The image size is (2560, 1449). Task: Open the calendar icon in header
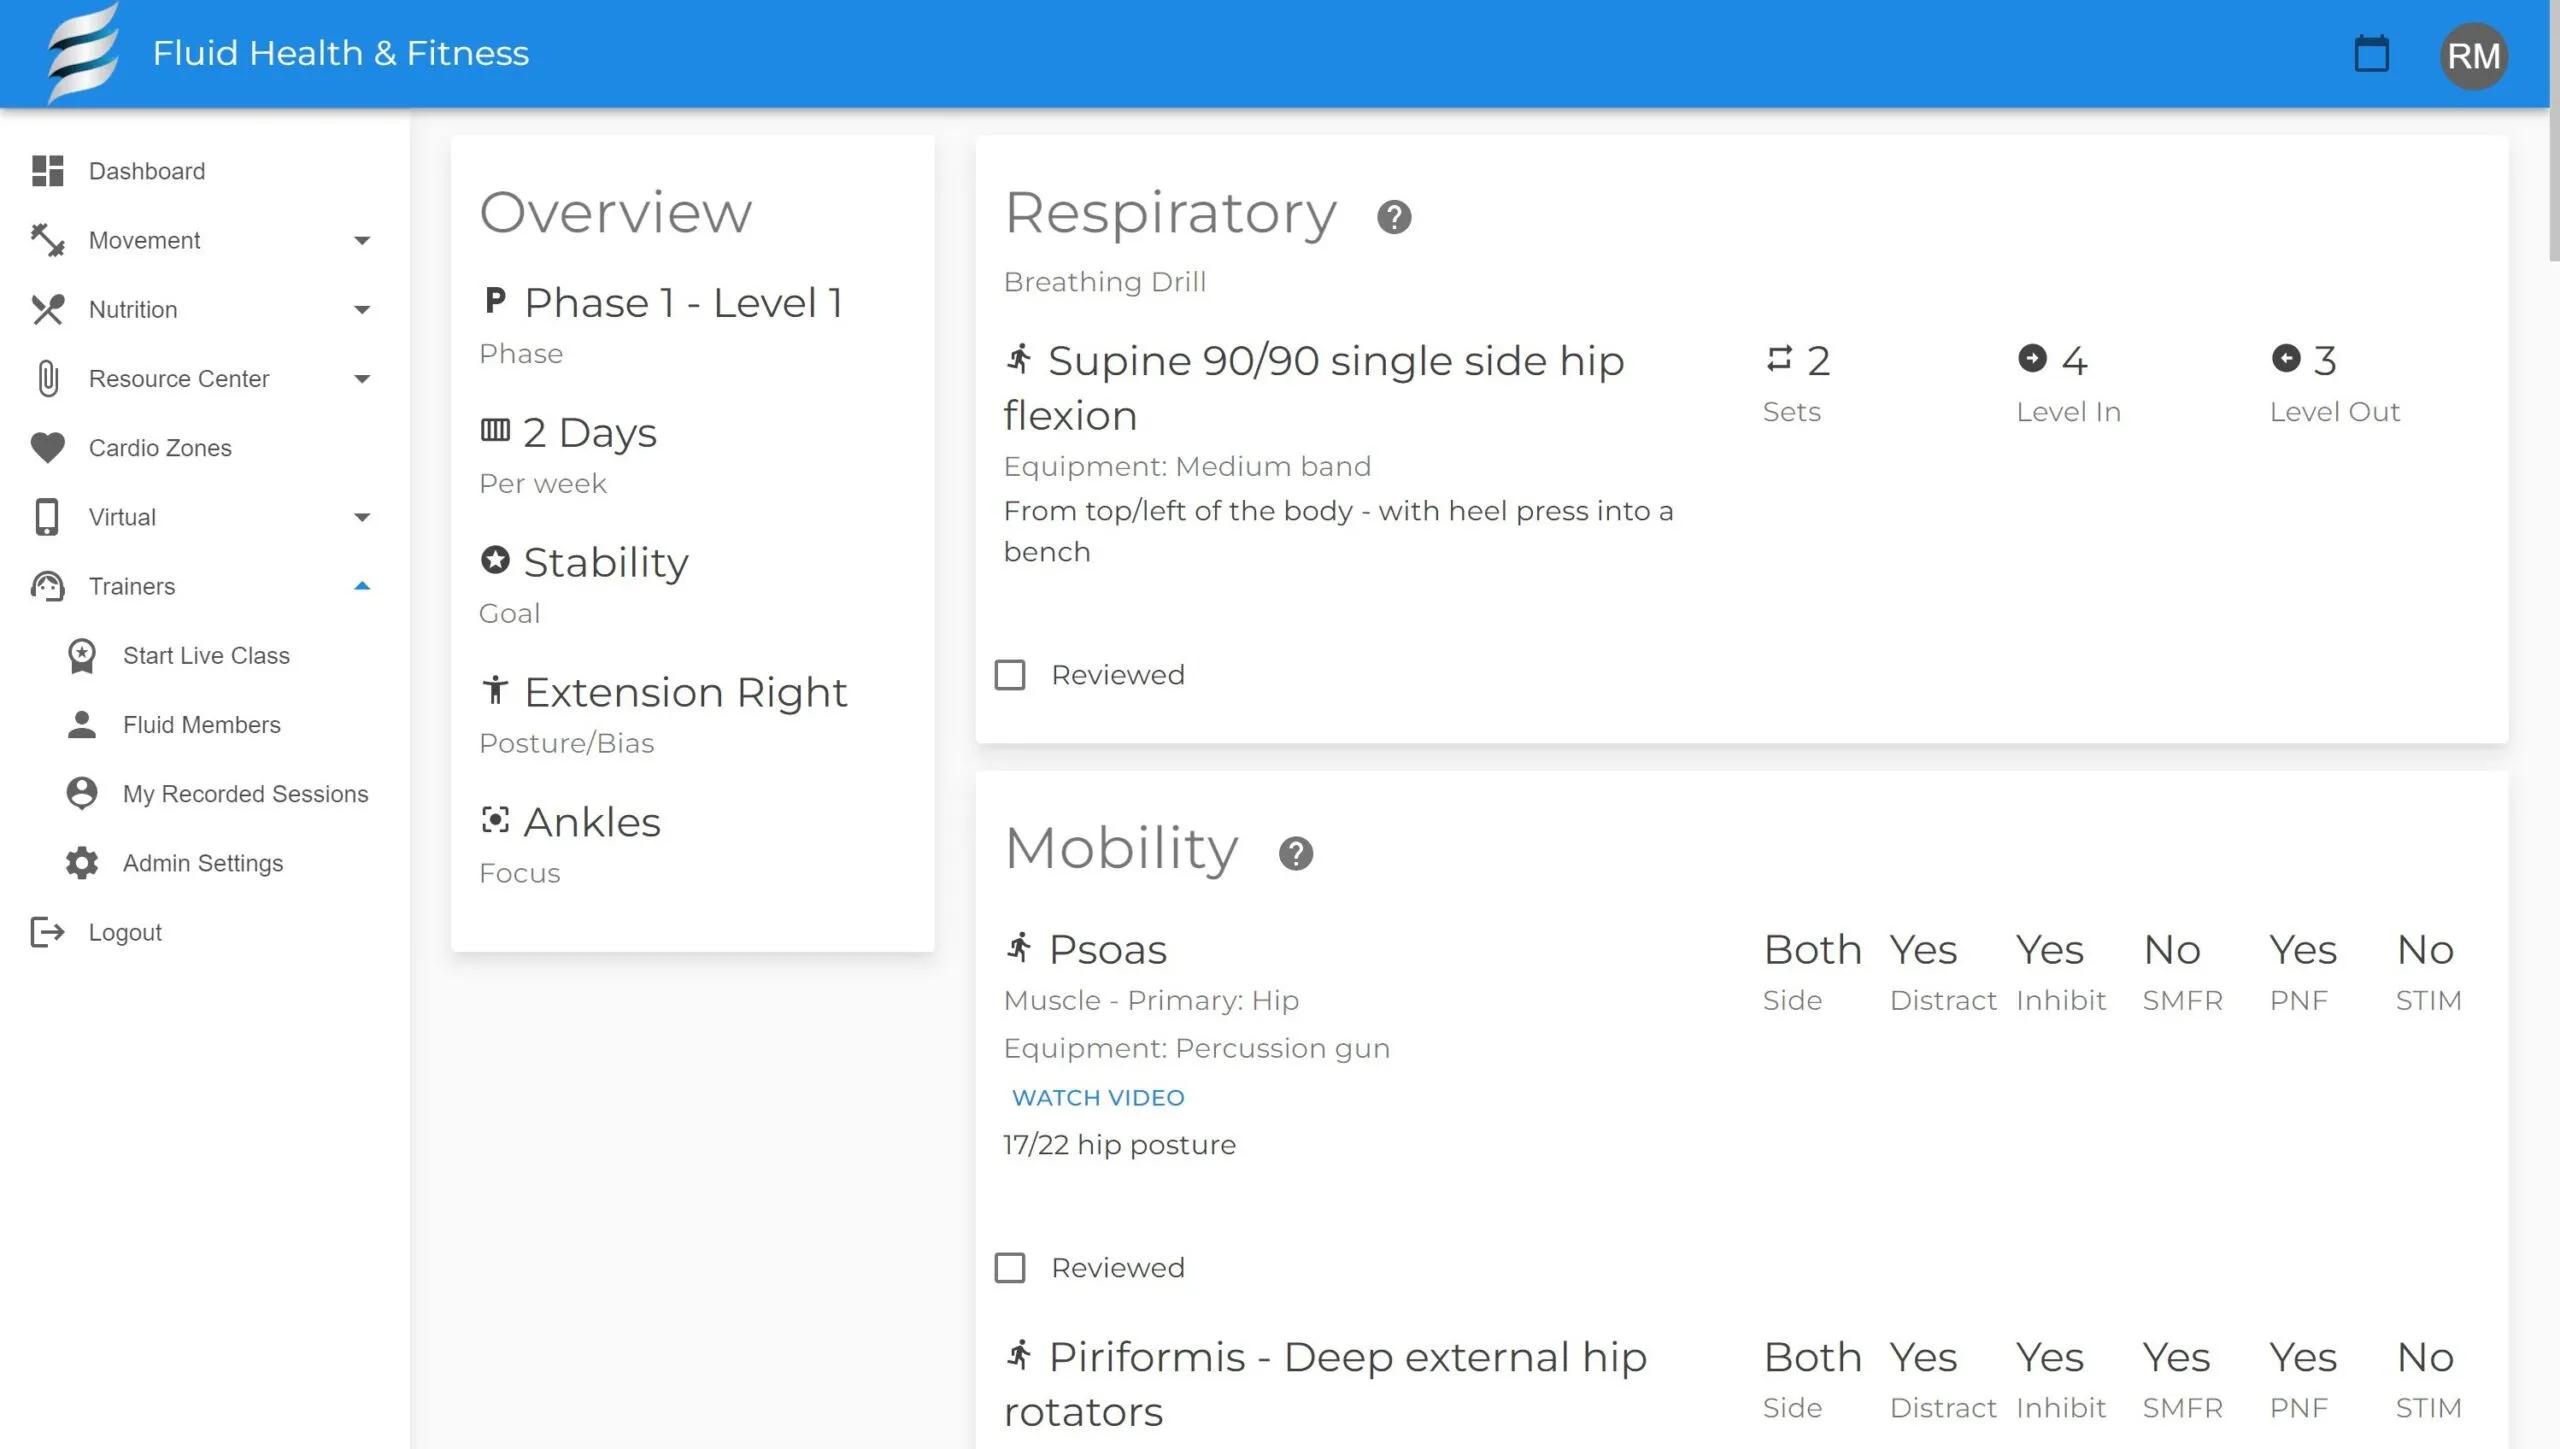(x=2371, y=54)
